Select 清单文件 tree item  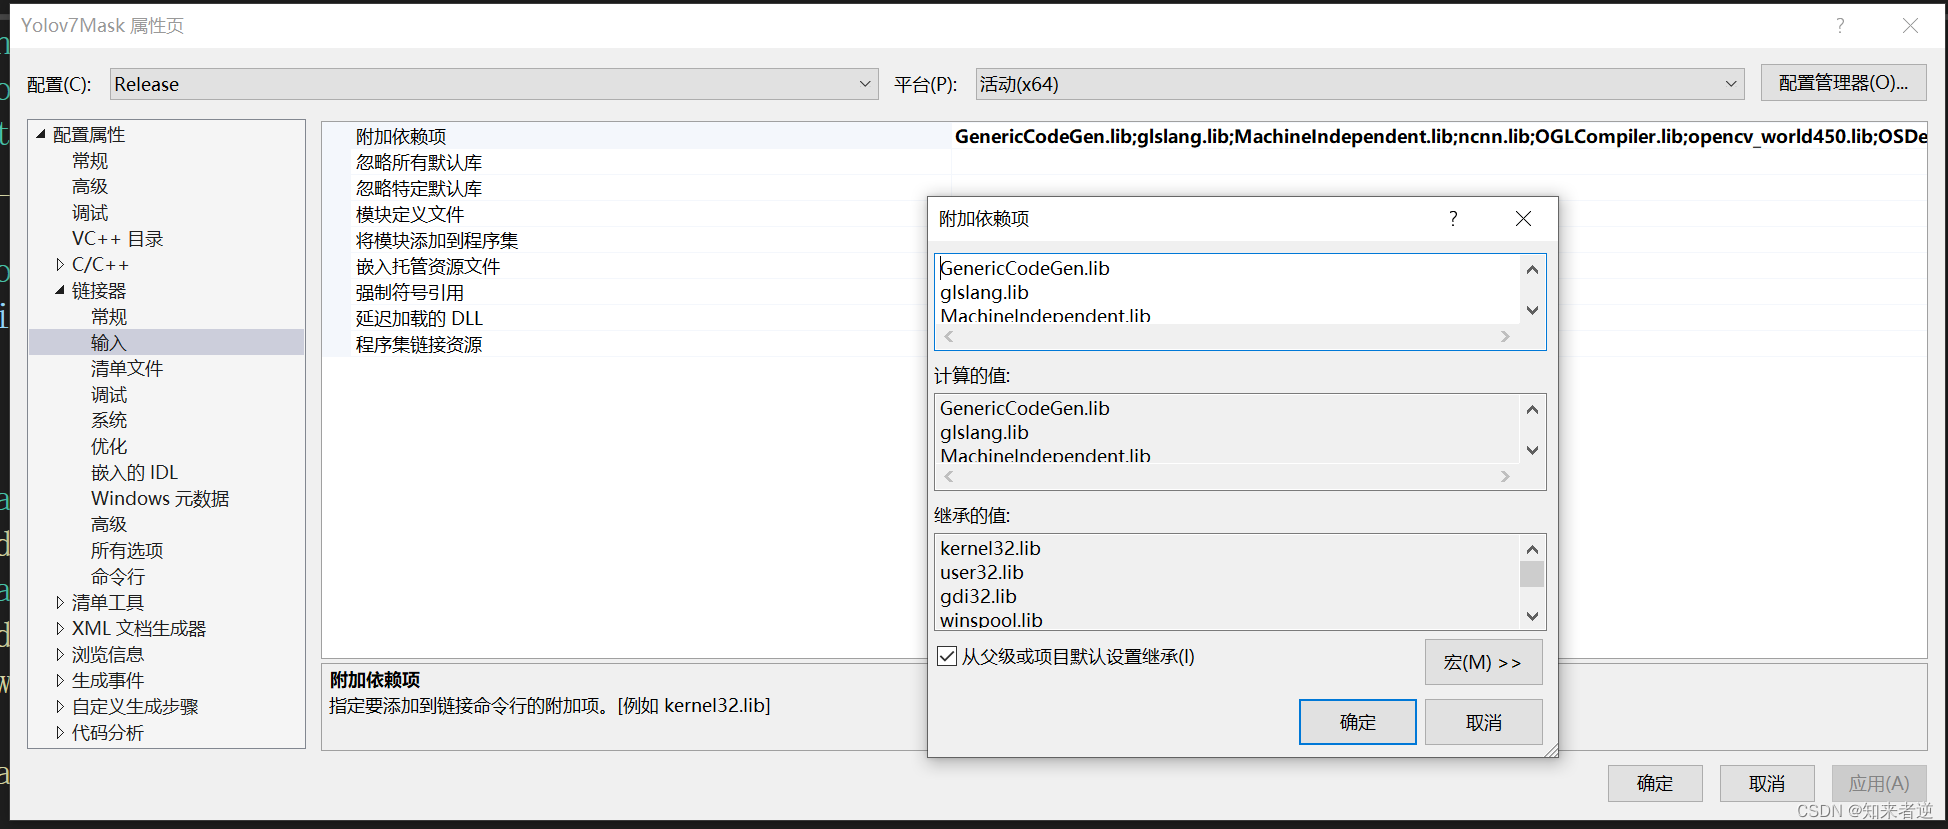(127, 369)
